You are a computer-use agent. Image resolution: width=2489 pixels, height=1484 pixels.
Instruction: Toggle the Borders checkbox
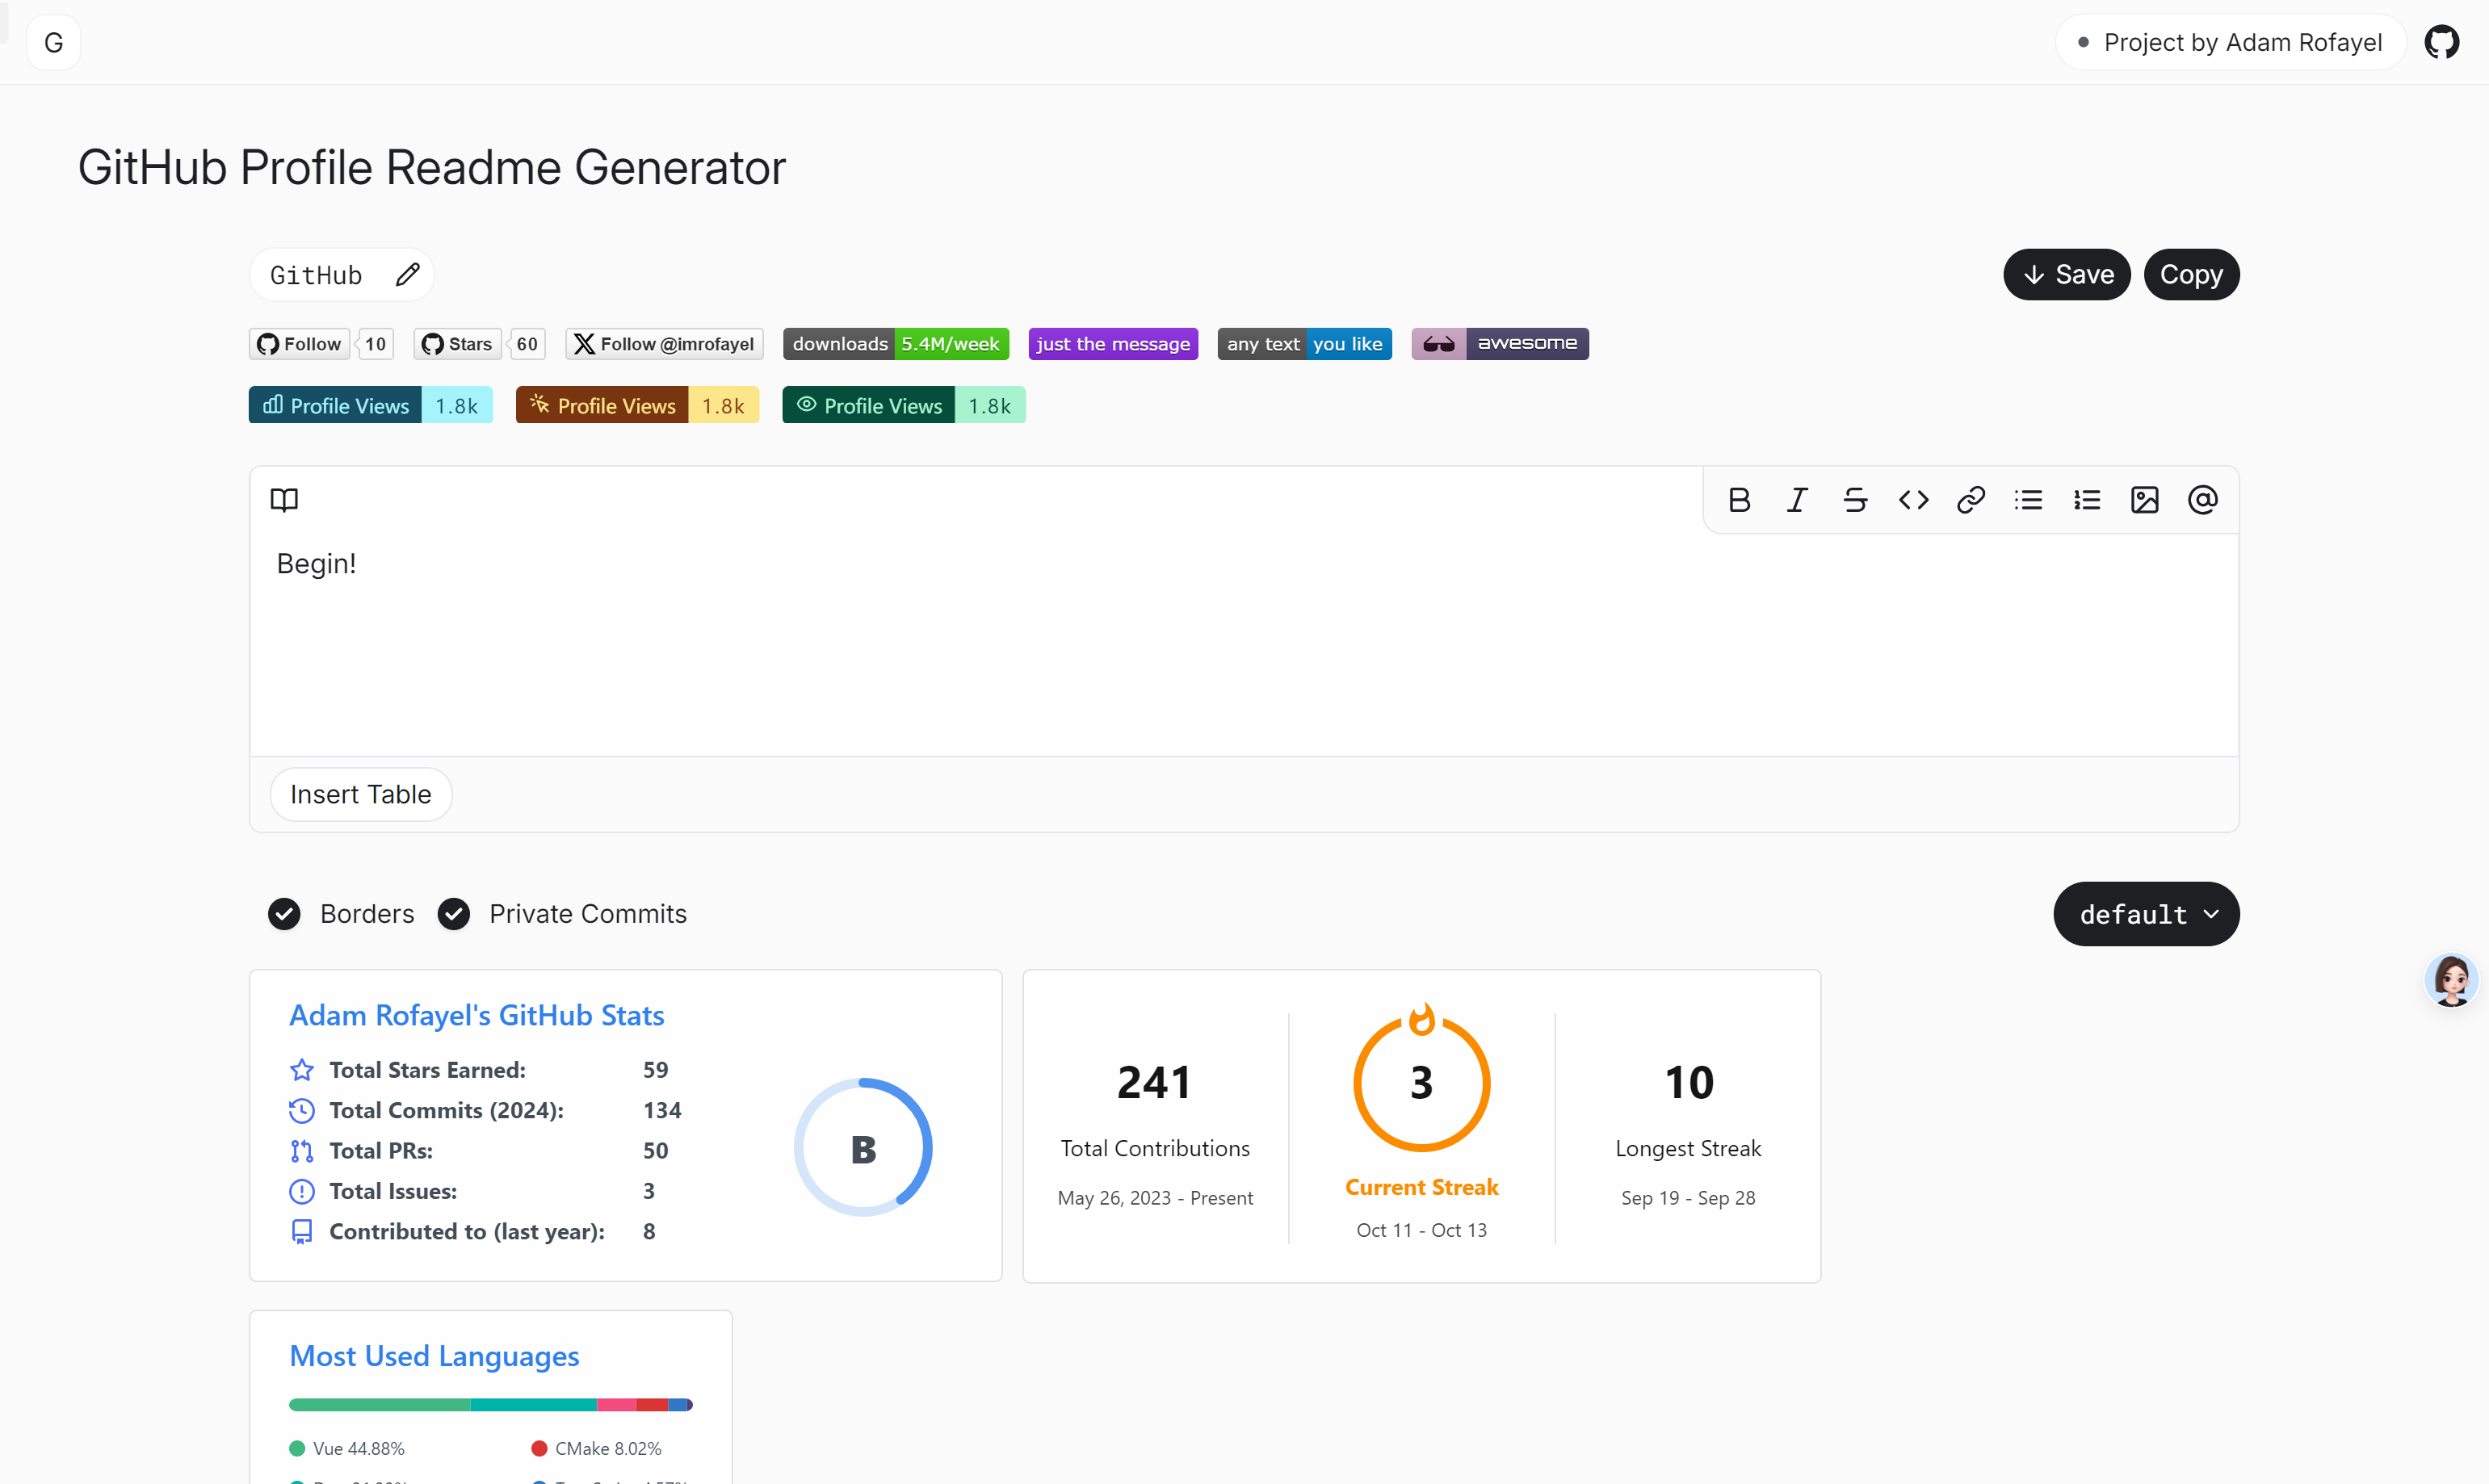click(284, 914)
